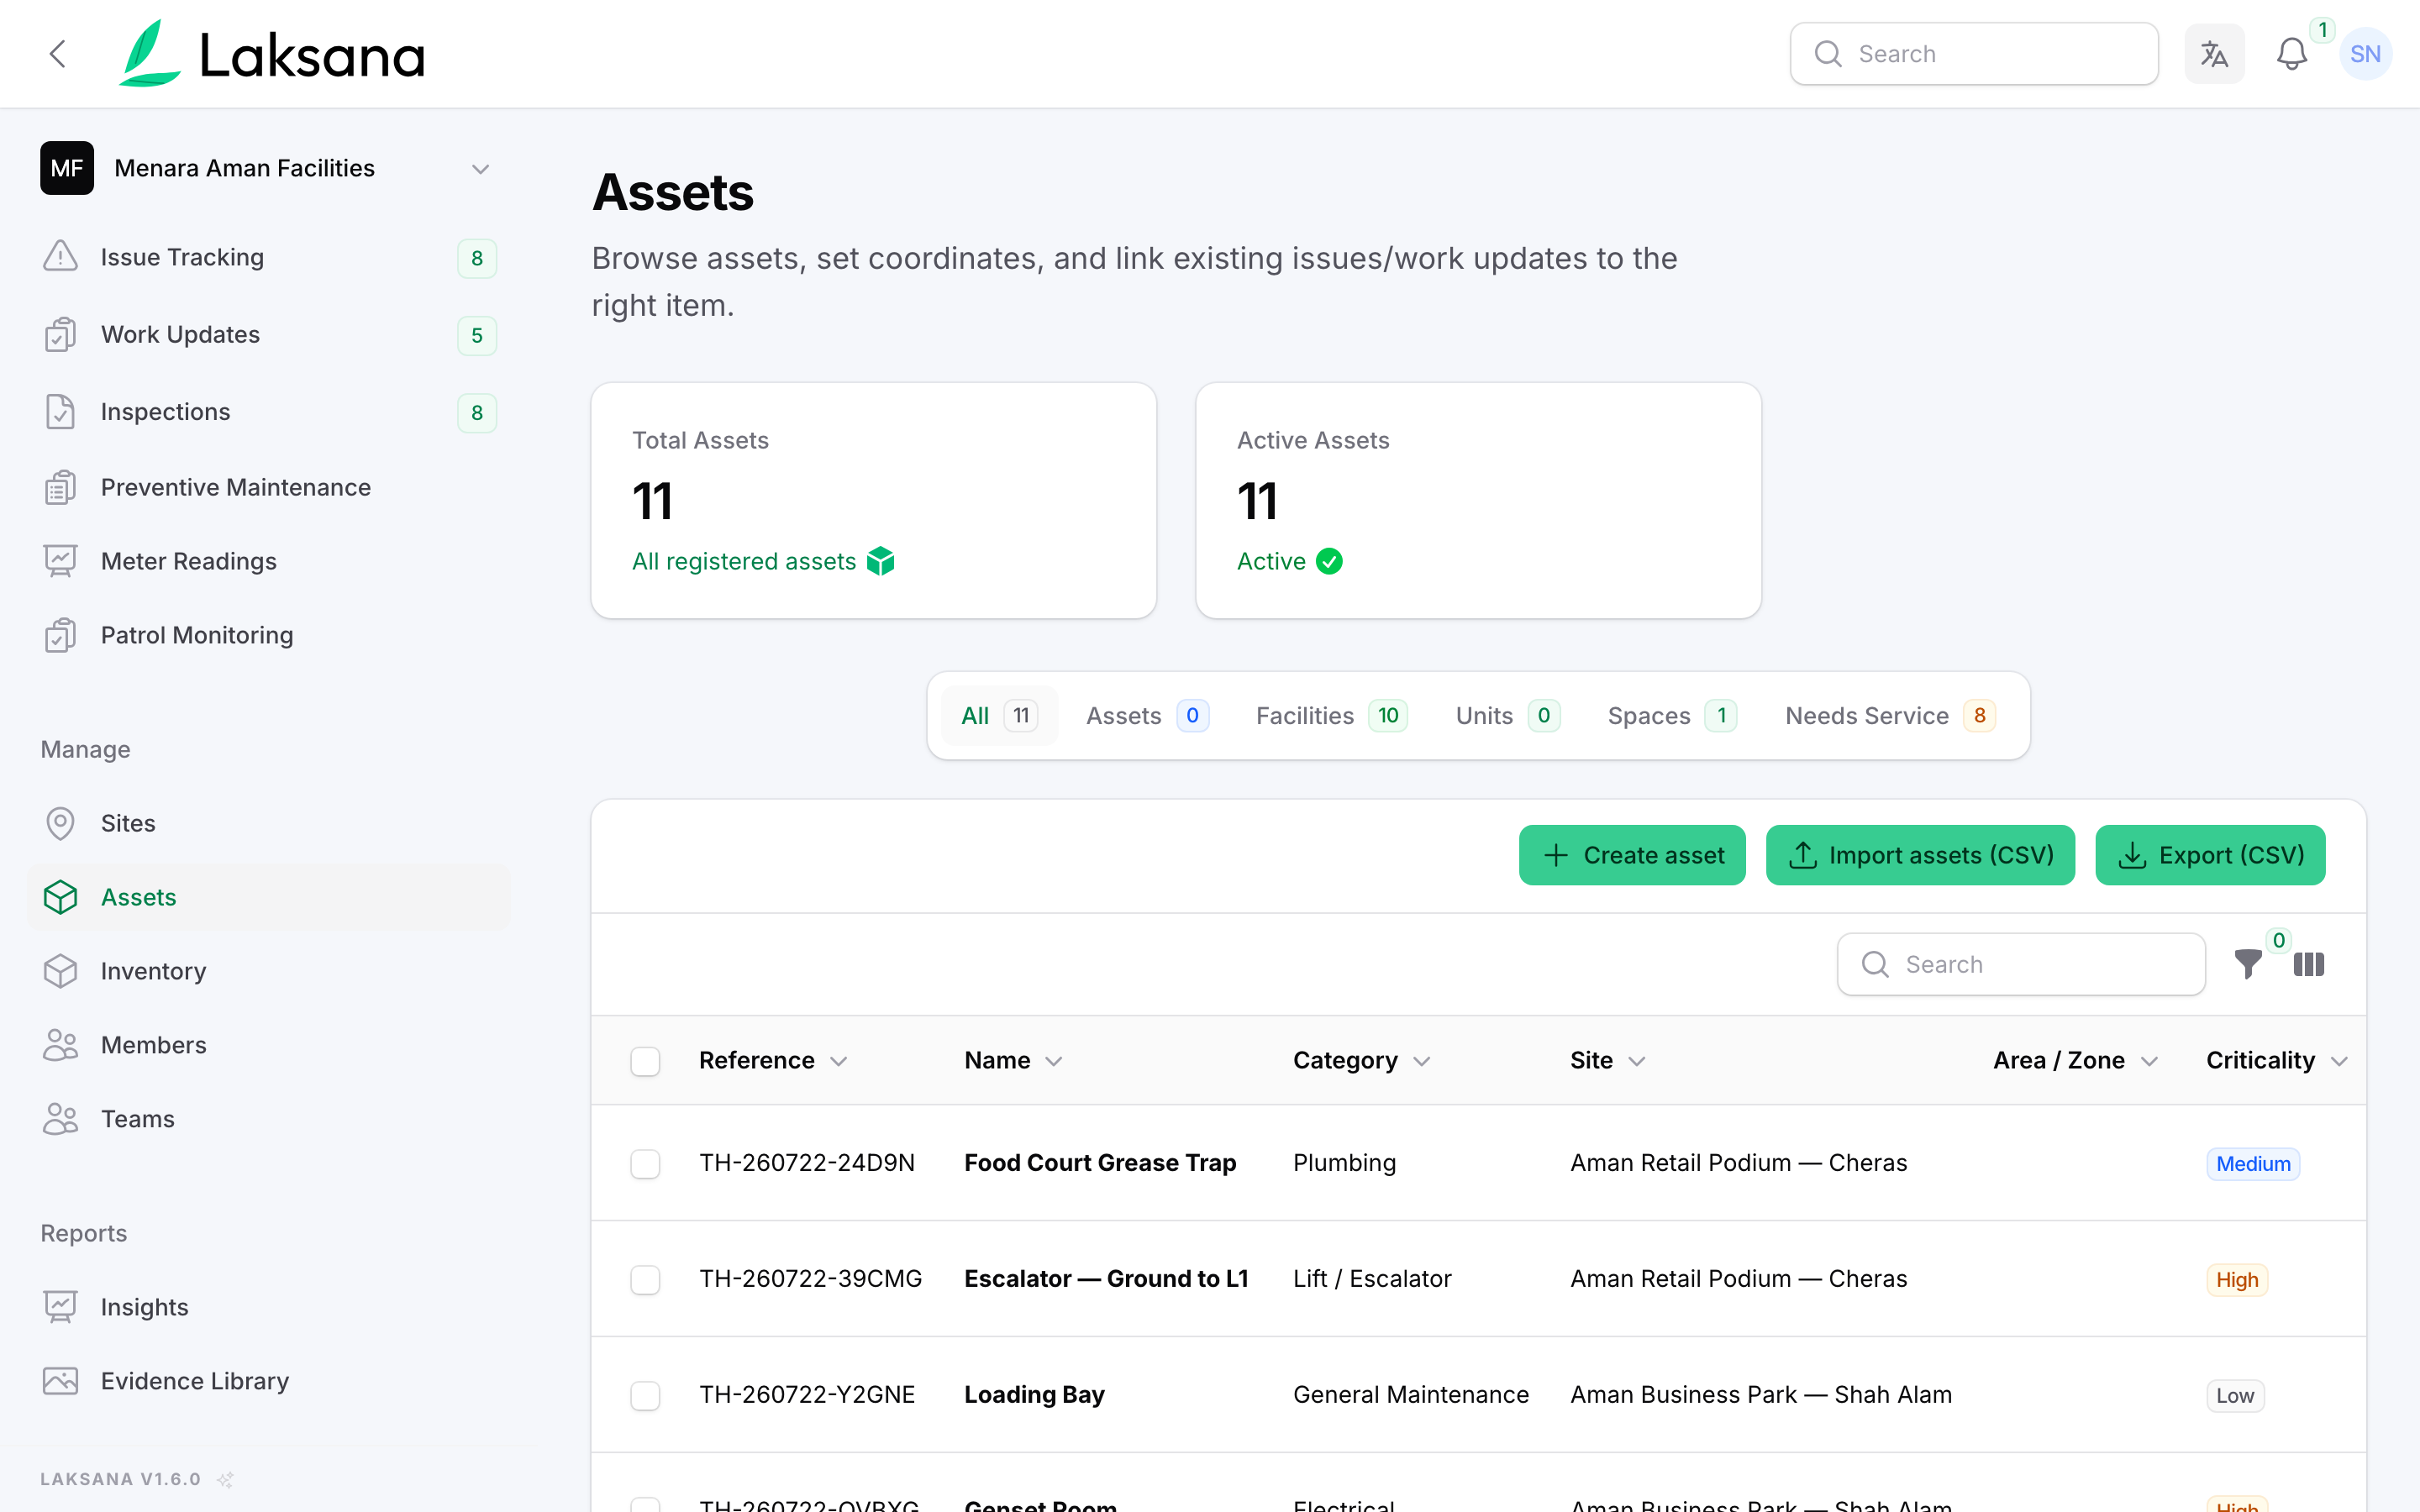Click the Teams people icon
Screen dimensions: 2420x1512
pos(60,1119)
